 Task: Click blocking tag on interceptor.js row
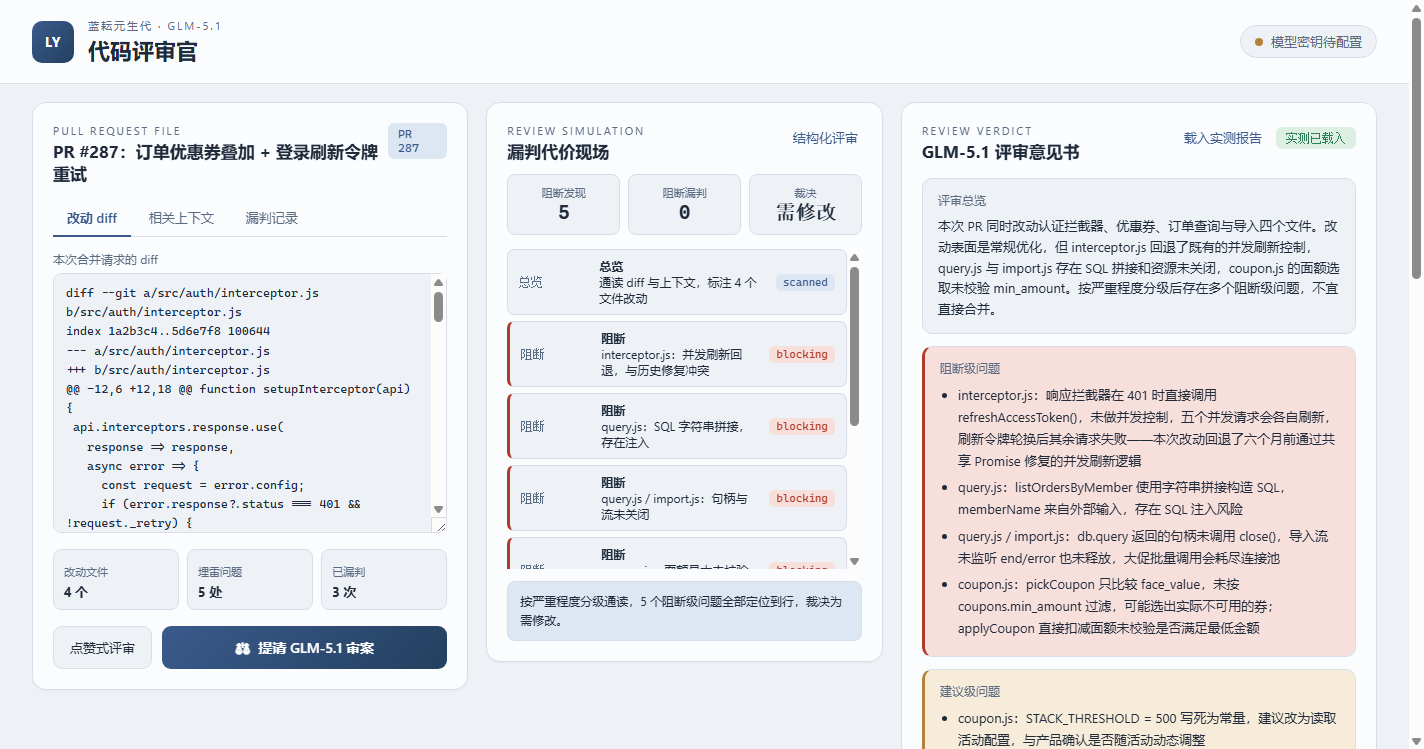tap(802, 354)
